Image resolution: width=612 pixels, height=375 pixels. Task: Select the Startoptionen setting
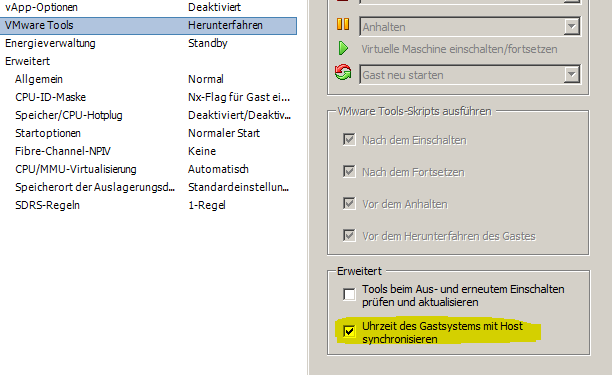pyautogui.click(x=148, y=133)
